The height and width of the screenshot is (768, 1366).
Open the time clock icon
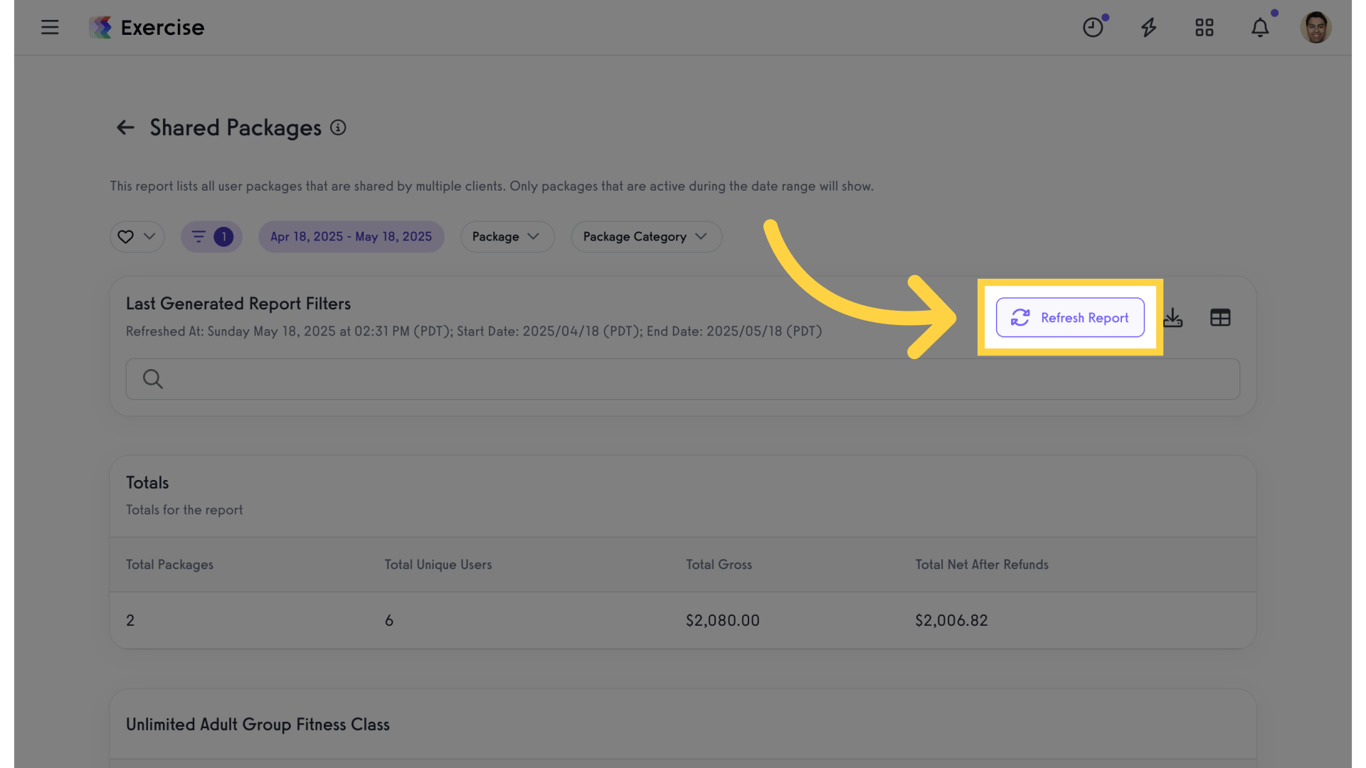tap(1093, 28)
